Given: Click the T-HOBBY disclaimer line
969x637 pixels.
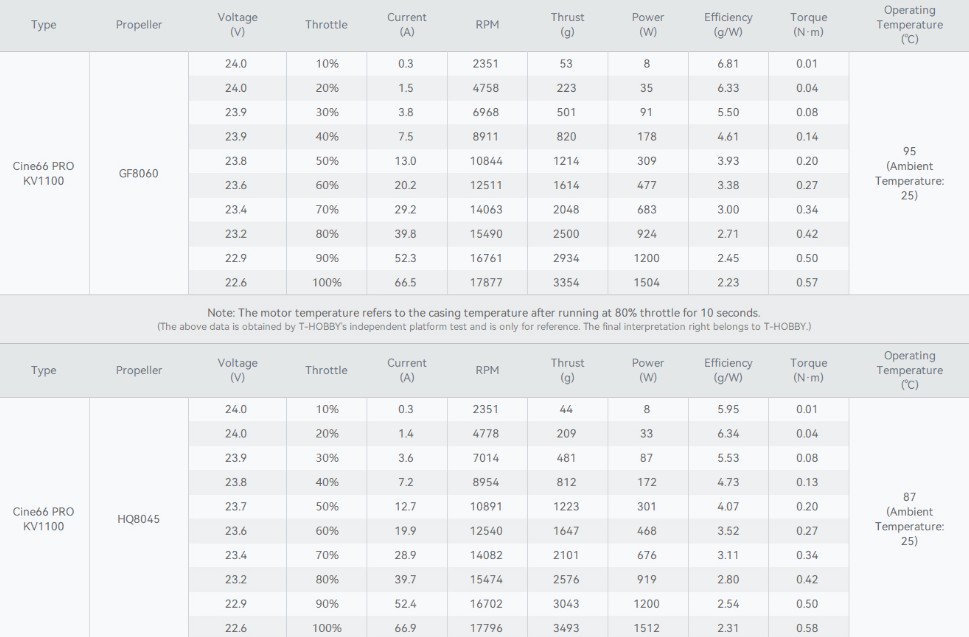Looking at the screenshot, I should [x=483, y=327].
